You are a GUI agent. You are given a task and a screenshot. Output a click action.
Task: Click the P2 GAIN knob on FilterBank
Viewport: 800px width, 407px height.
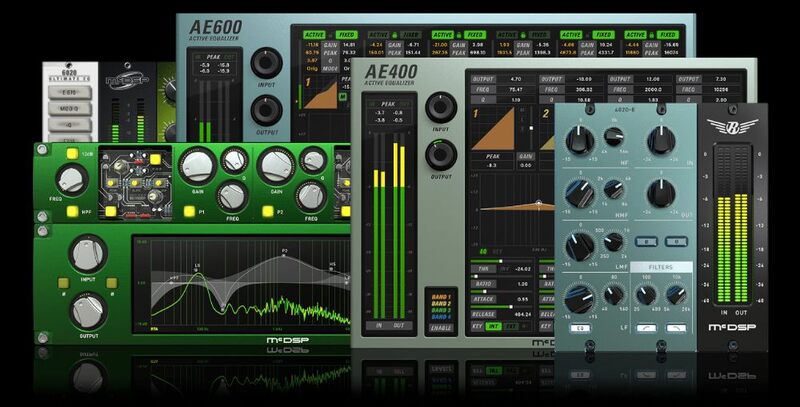276,166
